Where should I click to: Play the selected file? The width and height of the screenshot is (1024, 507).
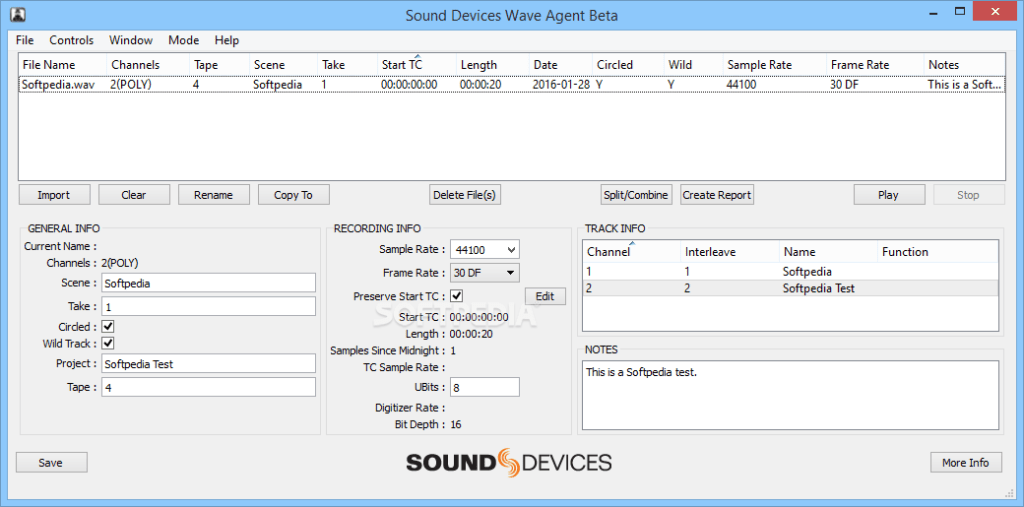(888, 195)
